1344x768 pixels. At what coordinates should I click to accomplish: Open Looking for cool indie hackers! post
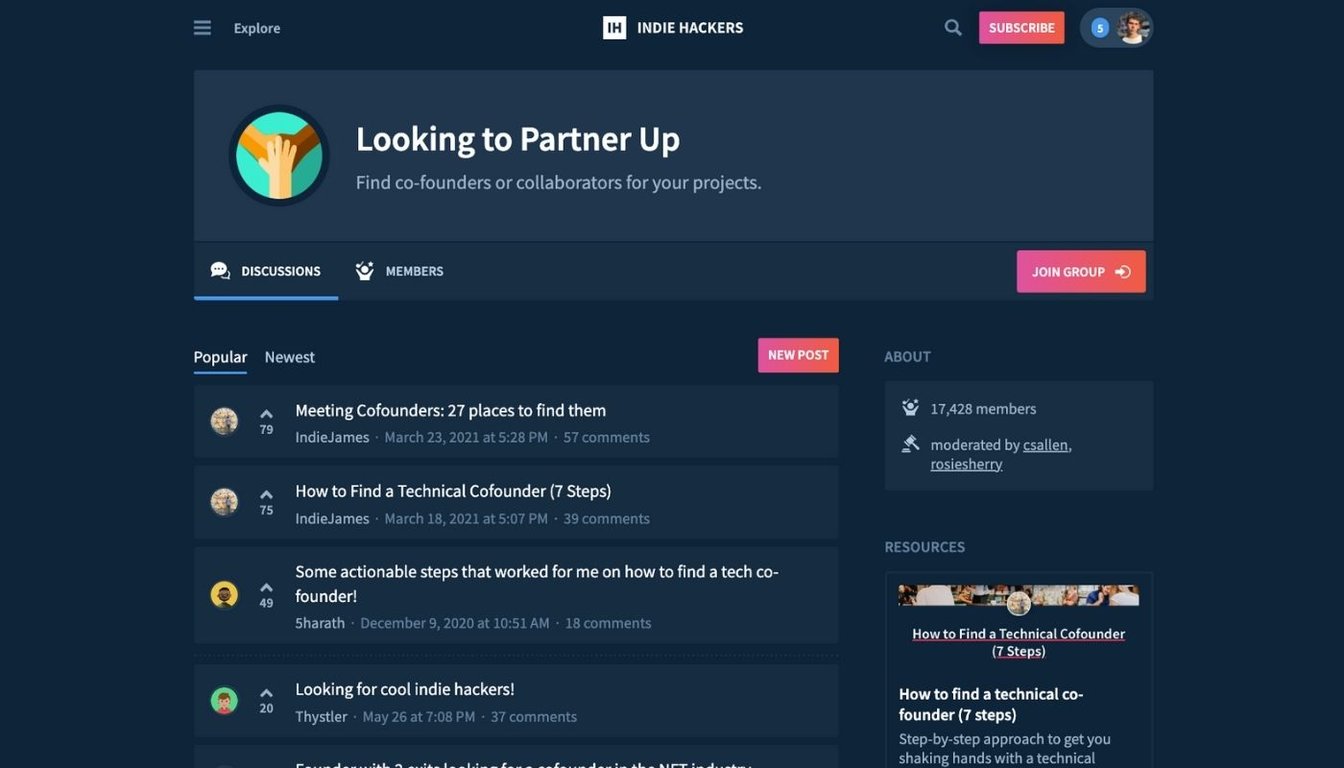(x=405, y=689)
